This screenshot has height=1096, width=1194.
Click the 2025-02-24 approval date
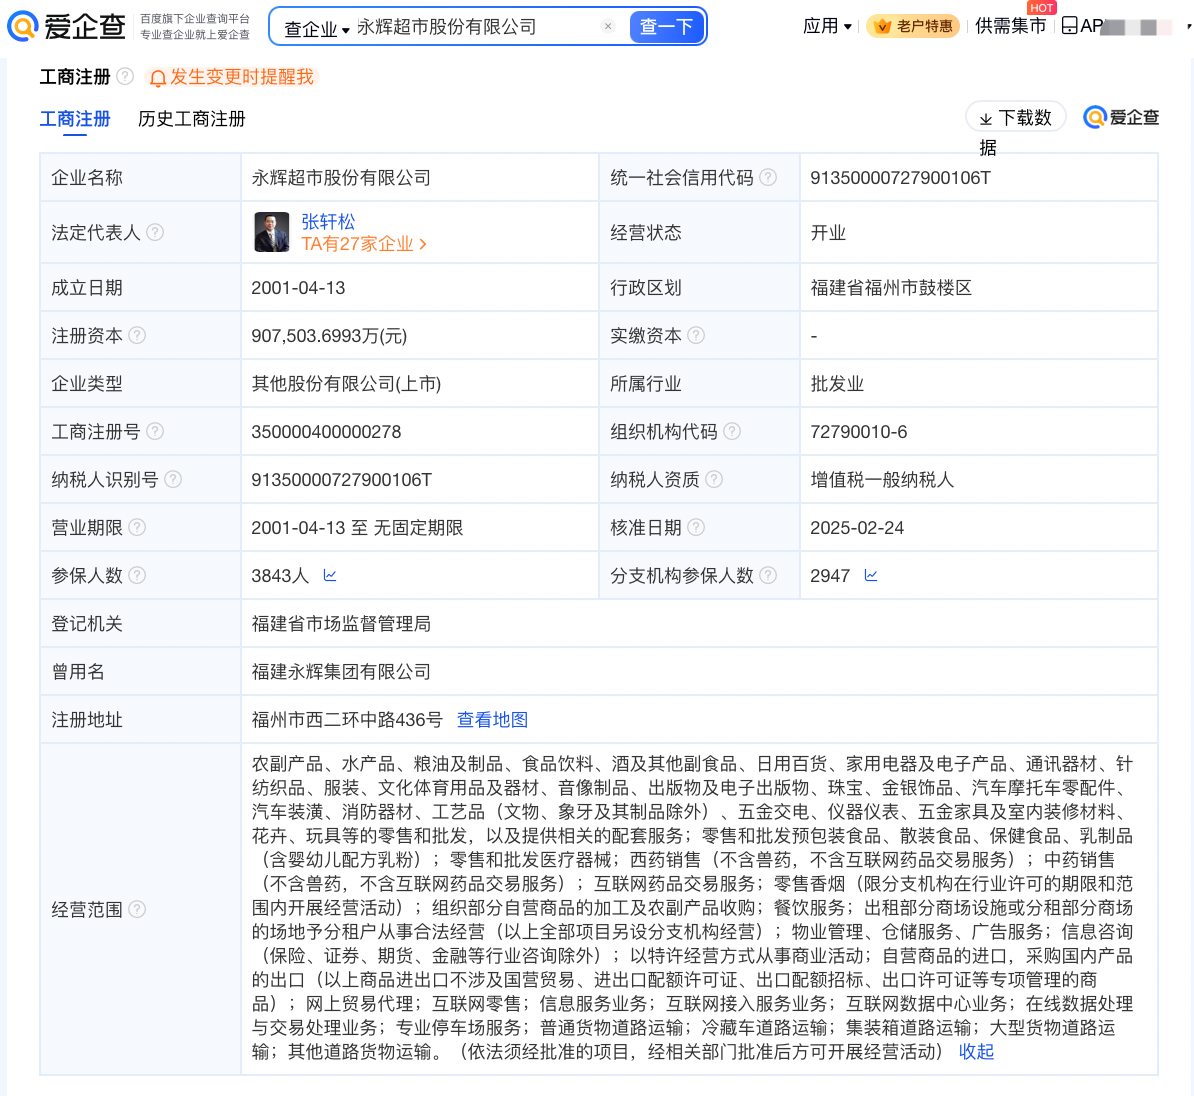coord(857,528)
